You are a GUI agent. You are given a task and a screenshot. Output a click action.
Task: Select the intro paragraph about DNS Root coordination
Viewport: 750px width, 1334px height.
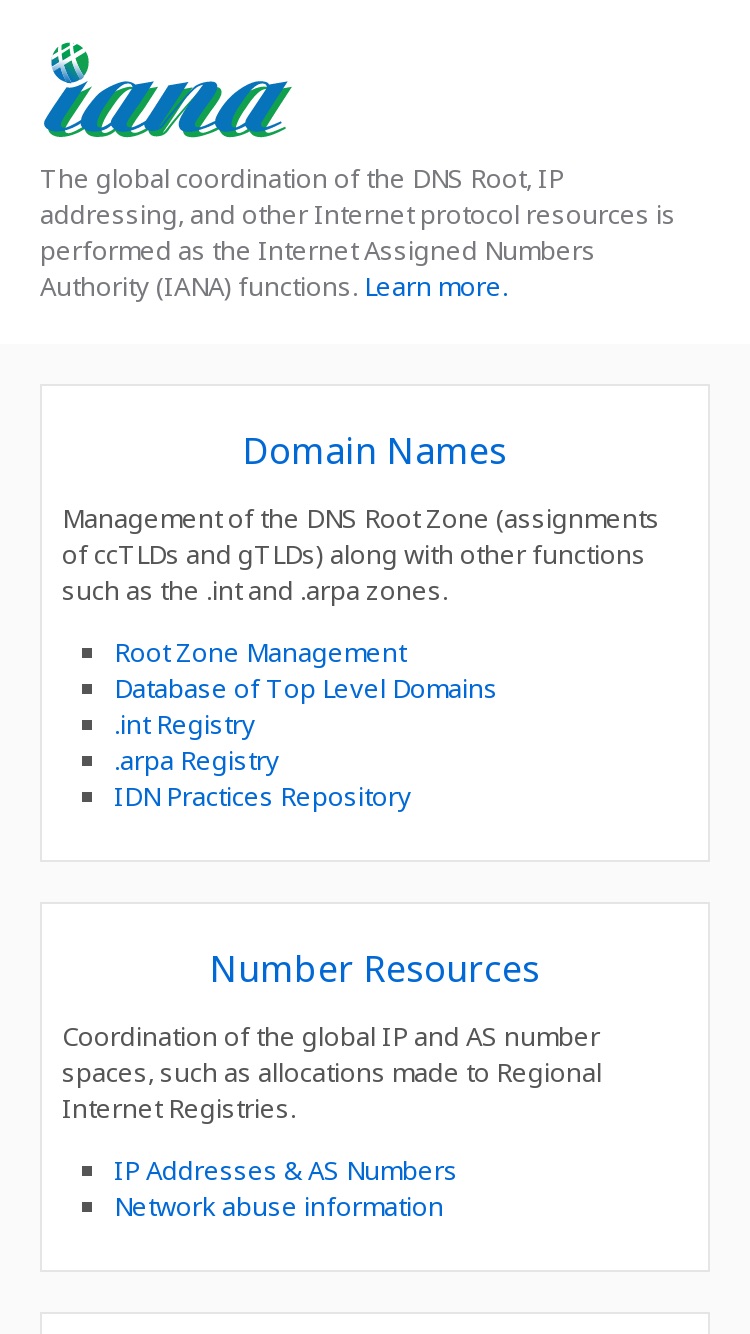point(357,233)
